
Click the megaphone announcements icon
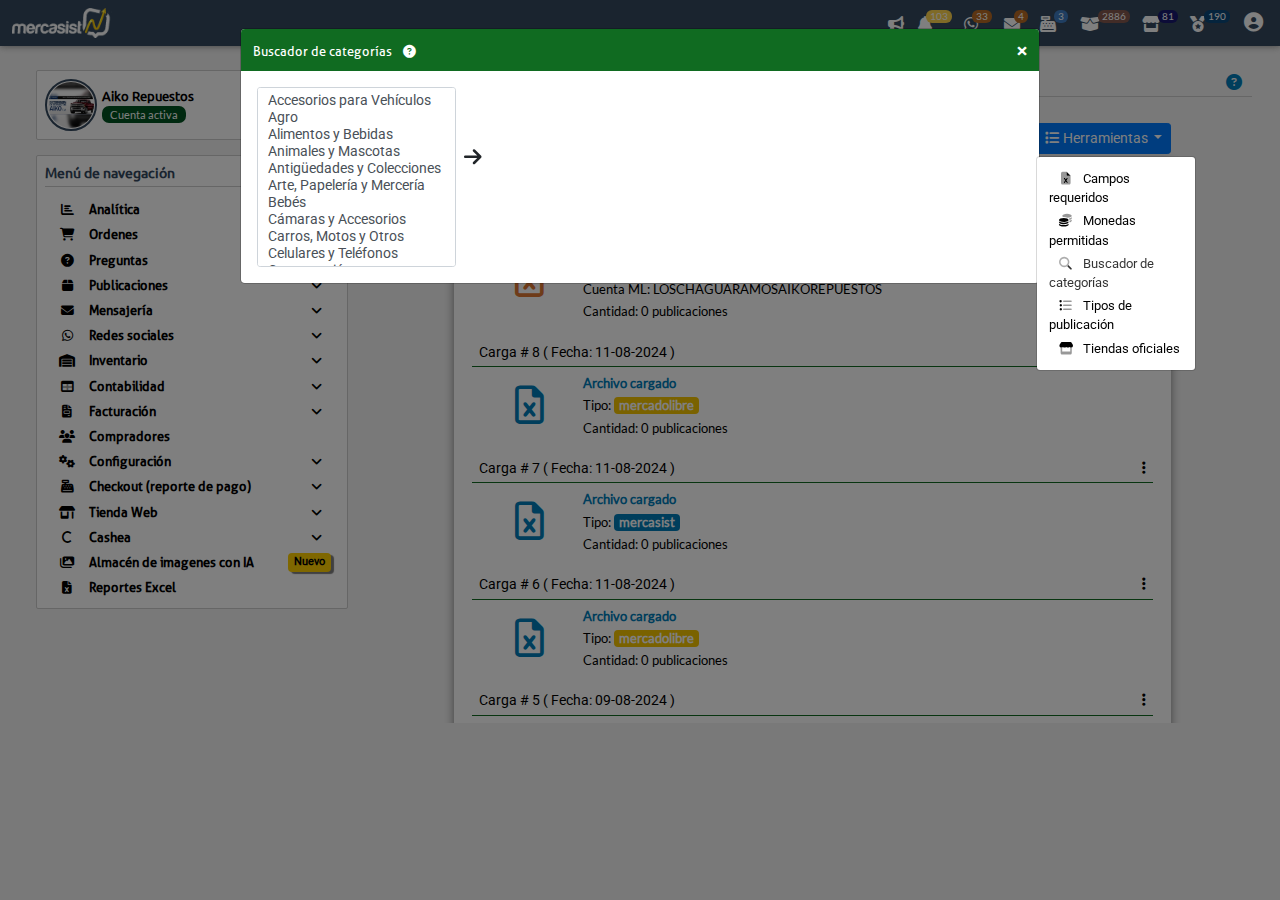tap(896, 24)
